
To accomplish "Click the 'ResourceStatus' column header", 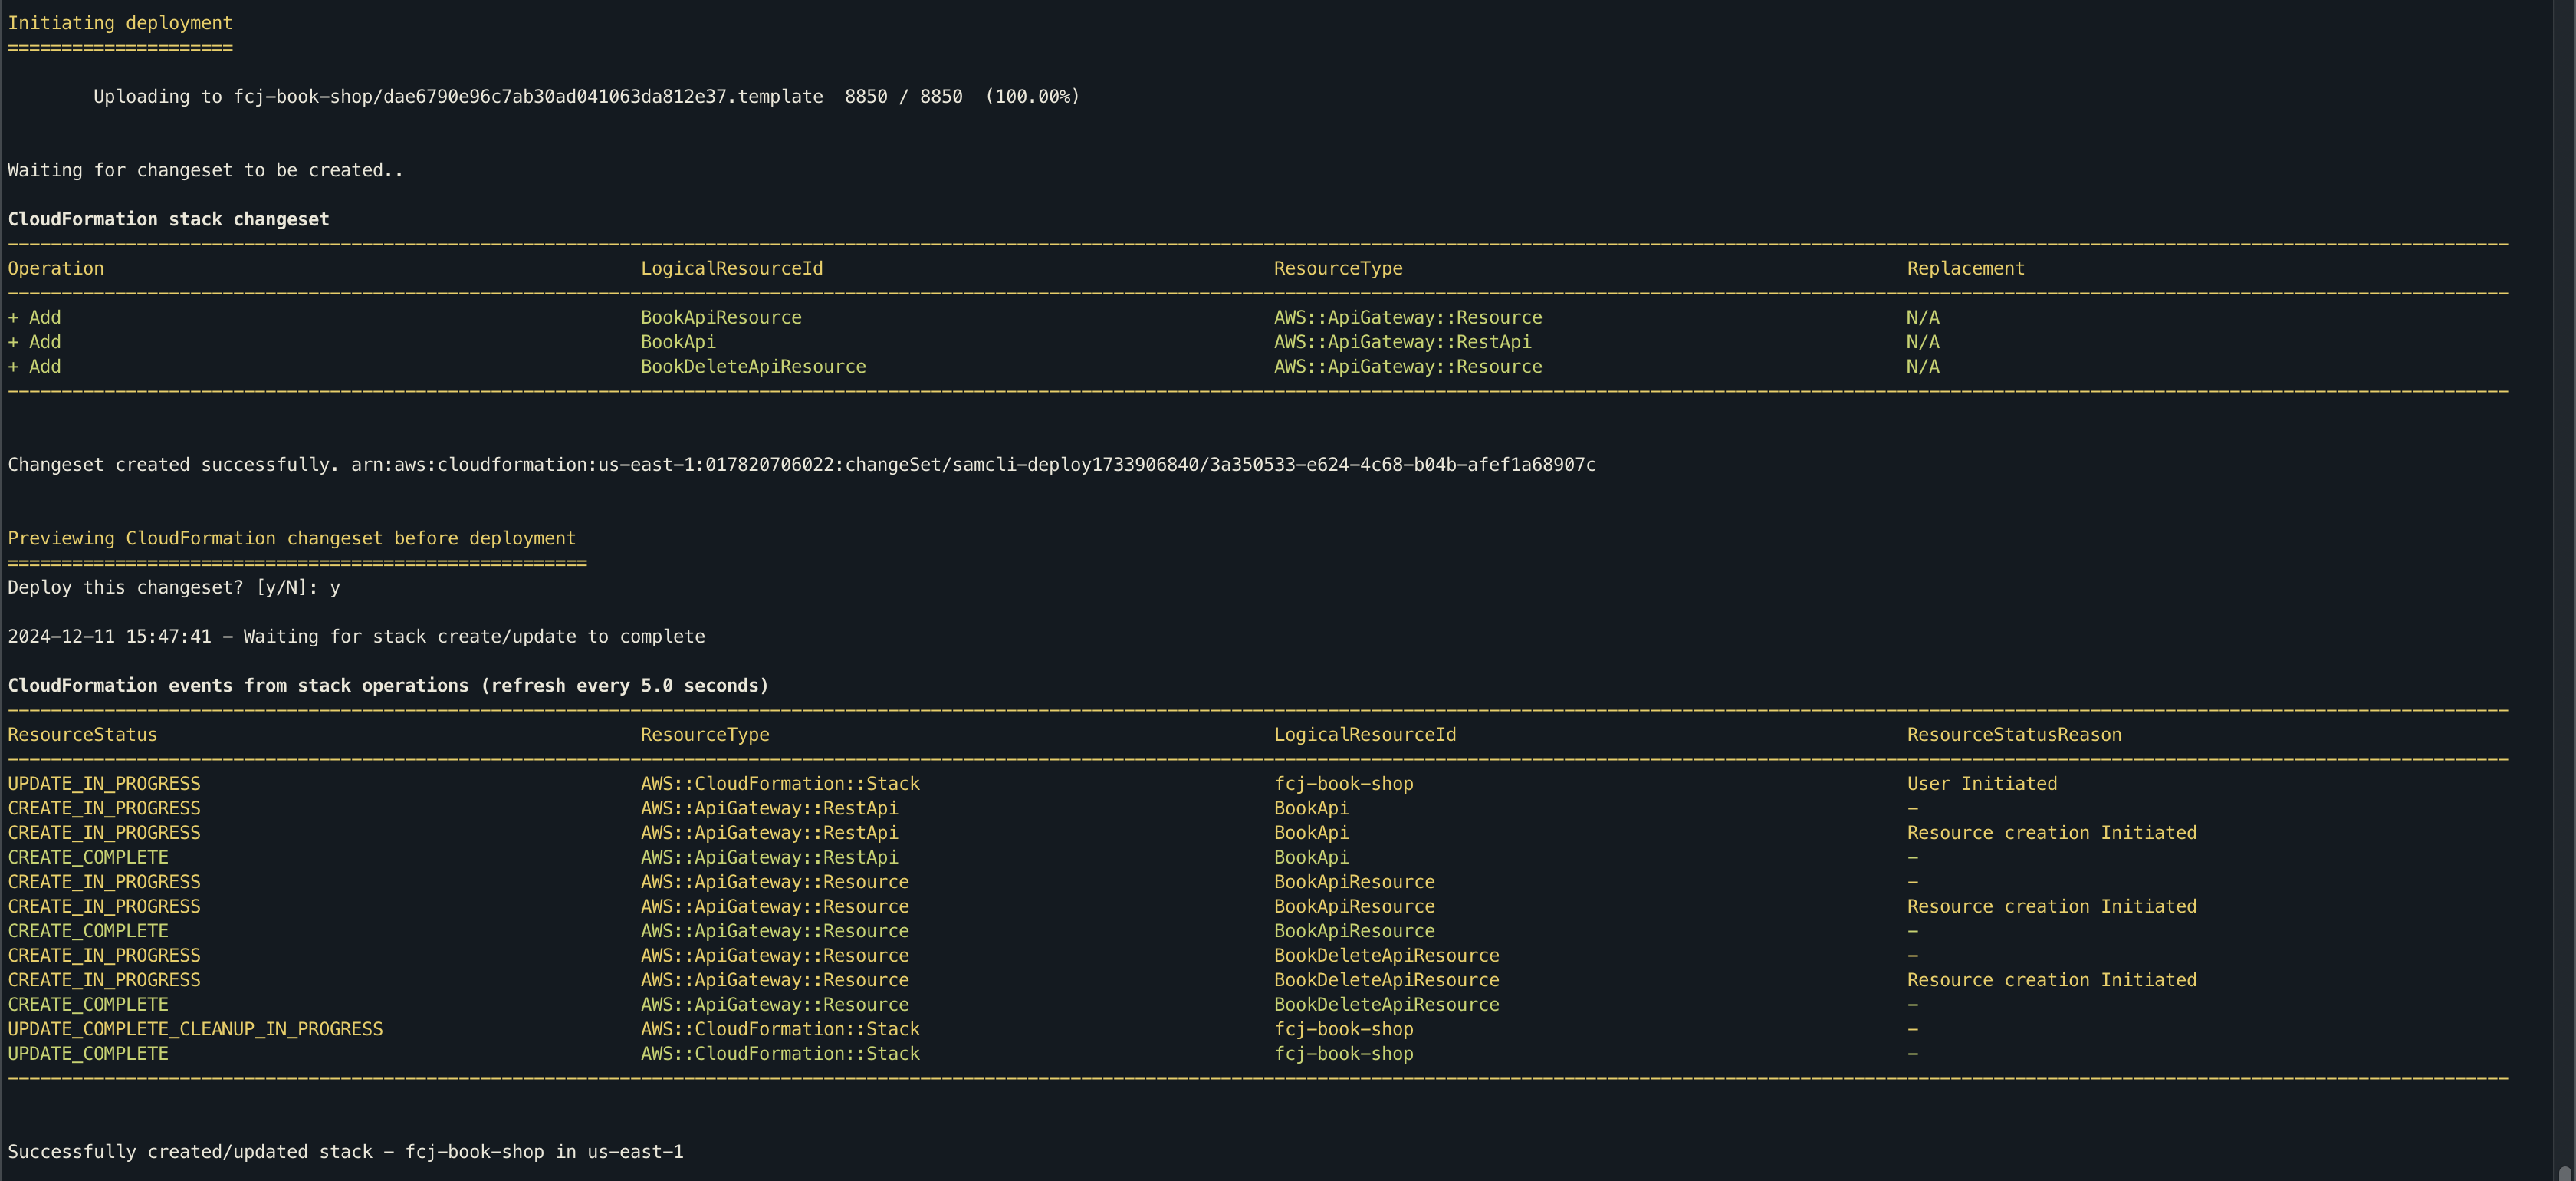I will 83,735.
